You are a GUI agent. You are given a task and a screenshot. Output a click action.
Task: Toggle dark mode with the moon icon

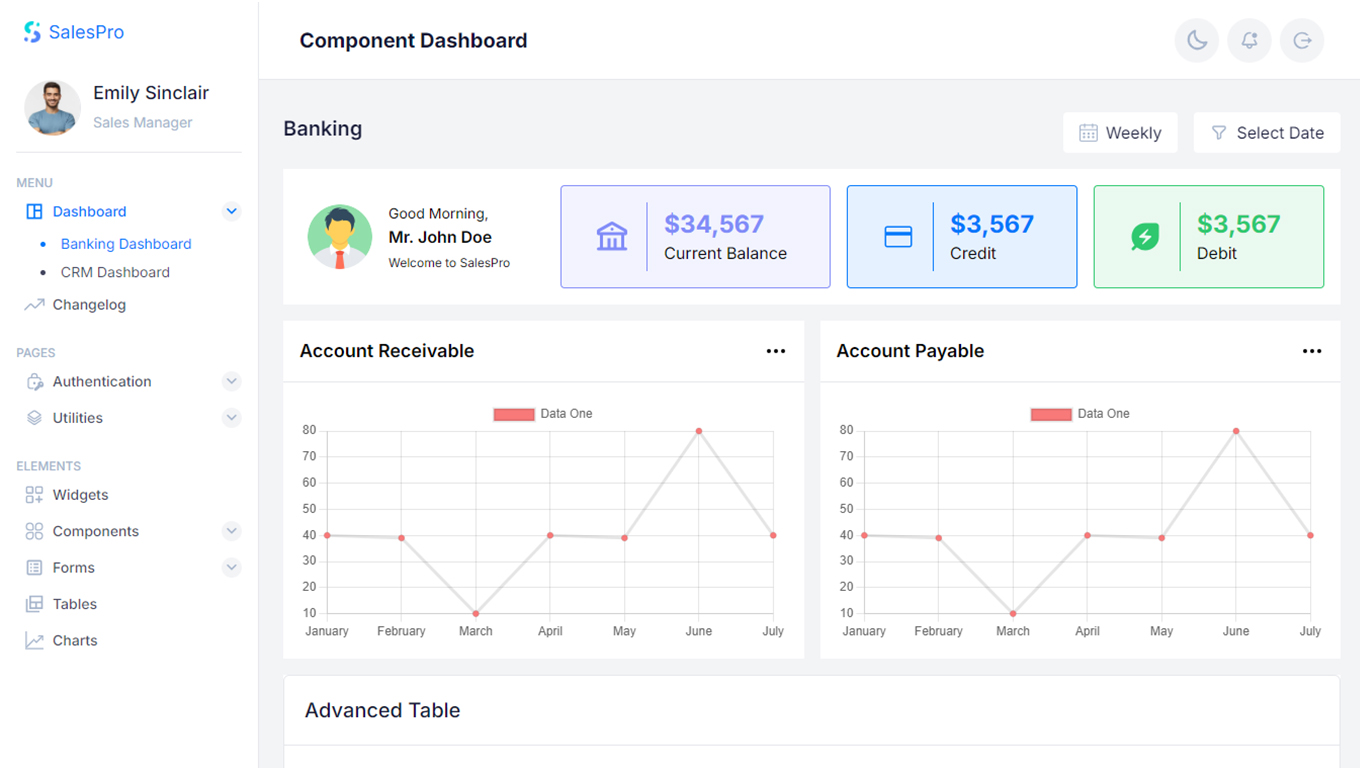click(1196, 41)
